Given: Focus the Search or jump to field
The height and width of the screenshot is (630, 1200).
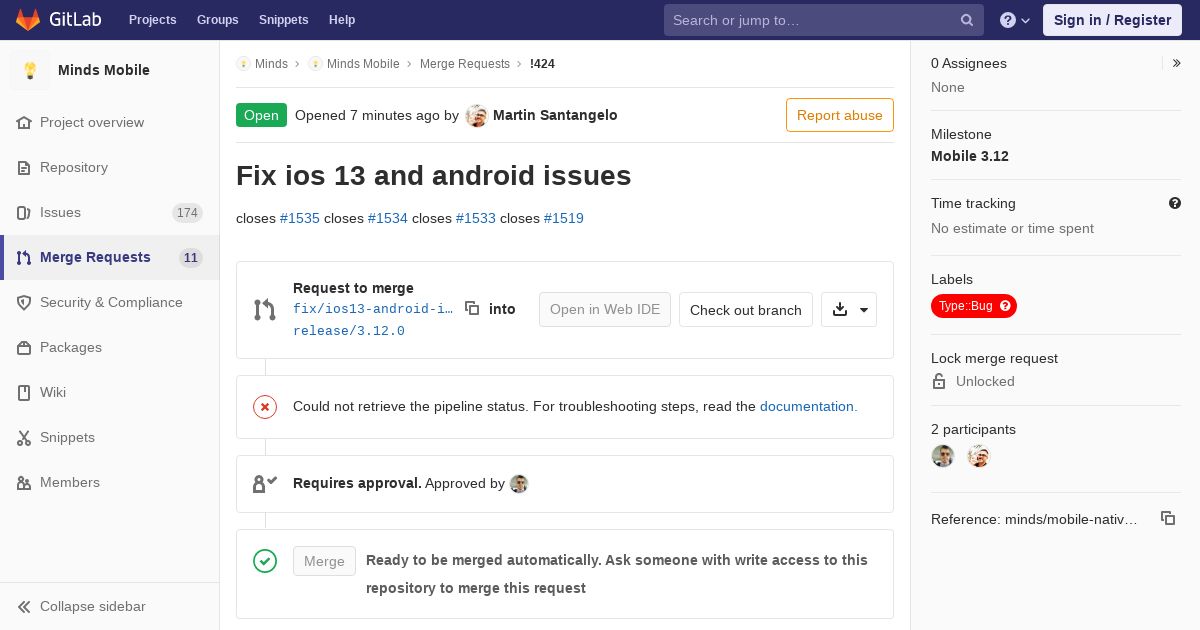Looking at the screenshot, I should [x=812, y=20].
